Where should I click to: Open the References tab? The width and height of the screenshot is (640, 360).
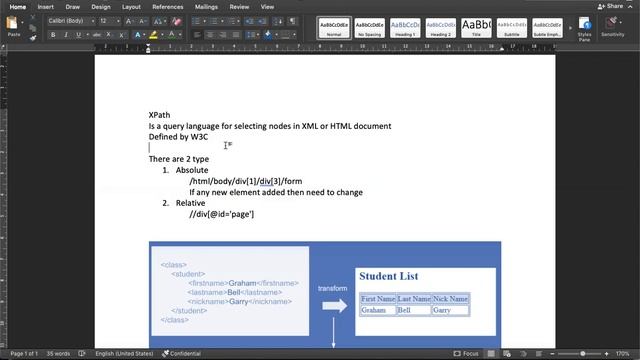coord(167,7)
